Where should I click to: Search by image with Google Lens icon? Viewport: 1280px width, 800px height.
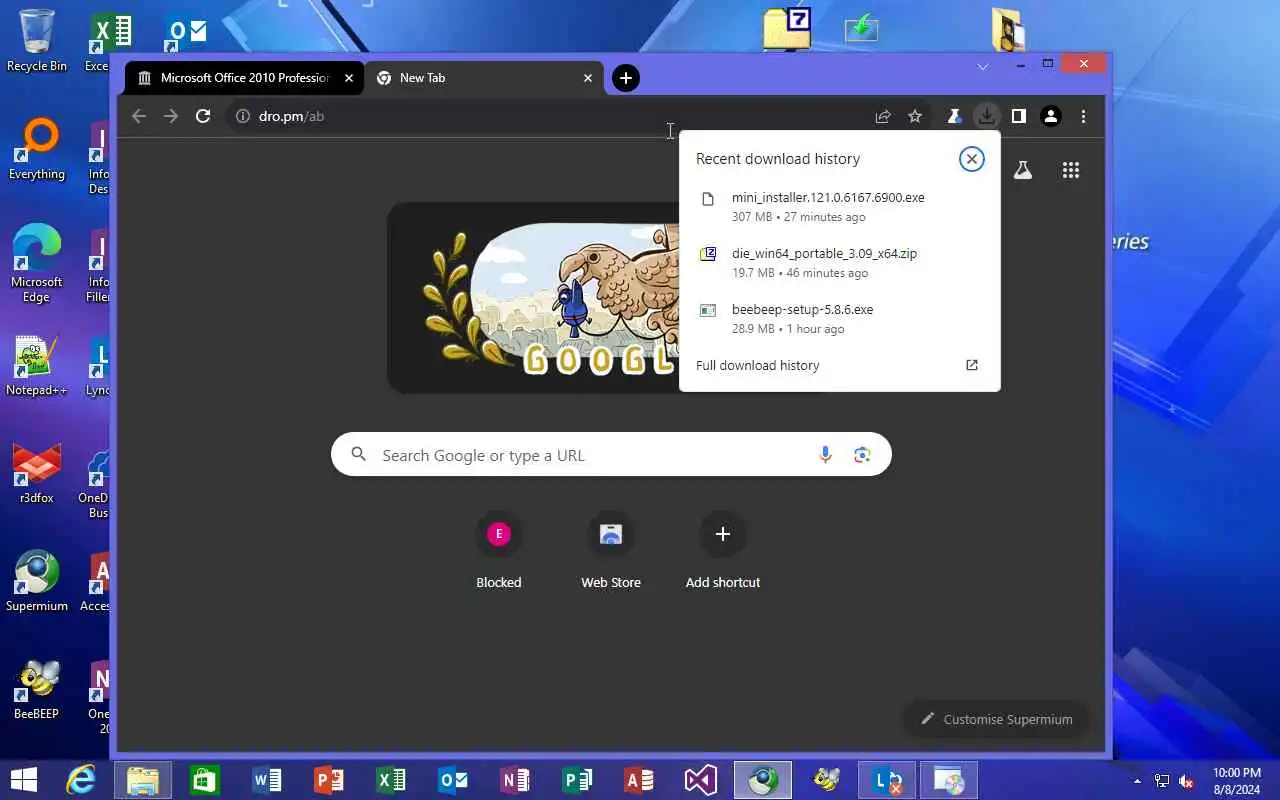[862, 455]
